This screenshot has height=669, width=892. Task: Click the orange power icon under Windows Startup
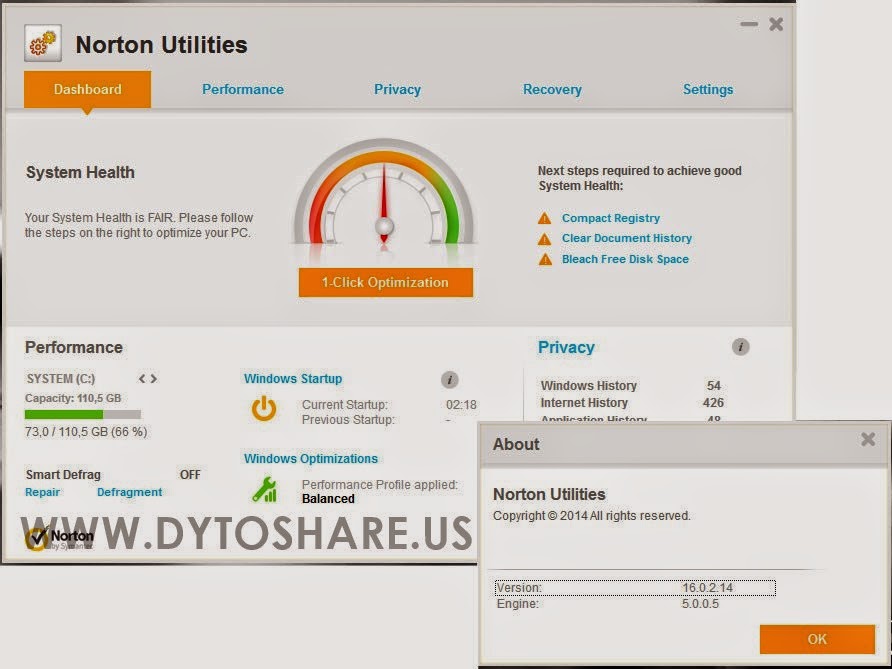pos(264,409)
